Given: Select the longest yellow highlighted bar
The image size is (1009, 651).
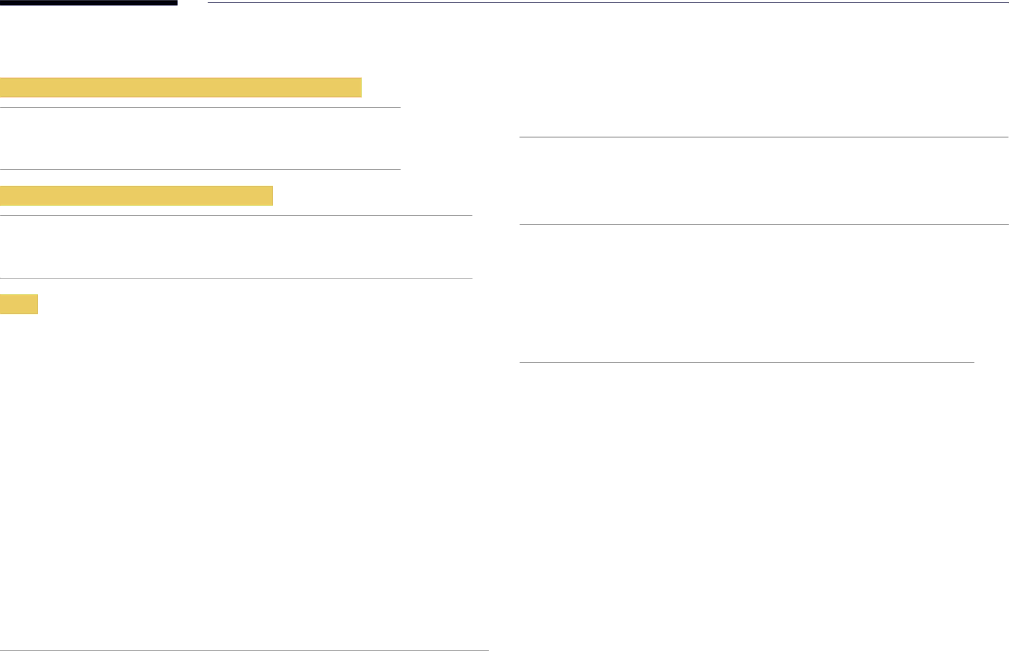Looking at the screenshot, I should [181, 87].
